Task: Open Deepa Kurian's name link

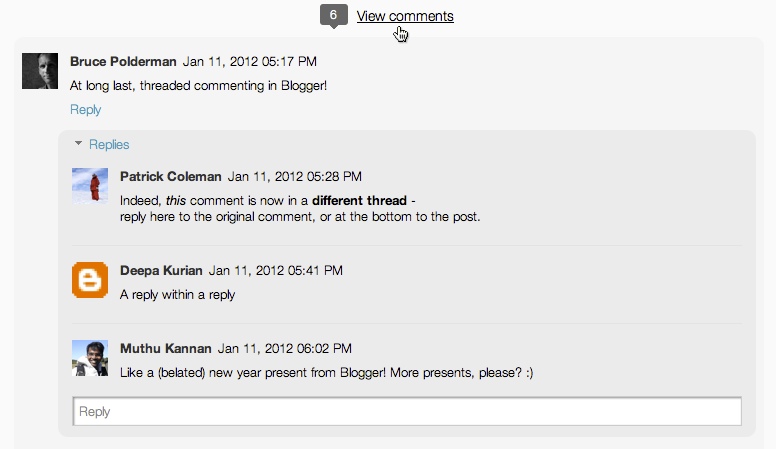Action: (161, 270)
